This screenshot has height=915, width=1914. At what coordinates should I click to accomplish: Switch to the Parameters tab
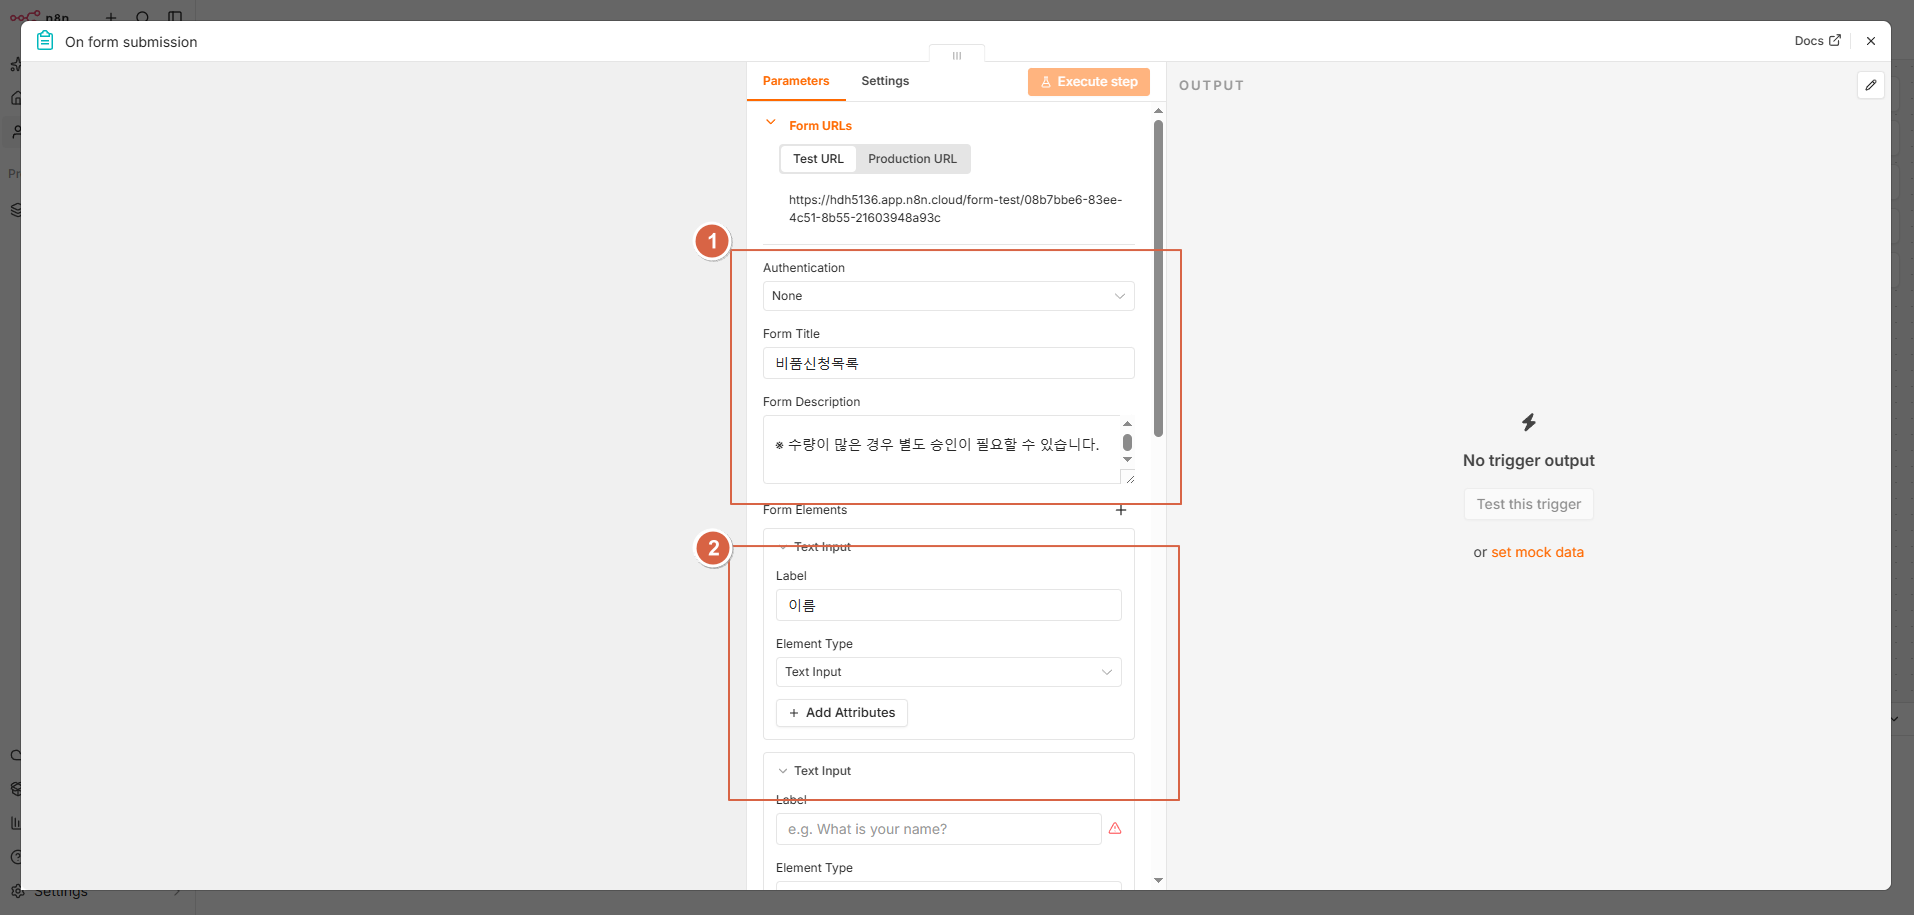[796, 81]
